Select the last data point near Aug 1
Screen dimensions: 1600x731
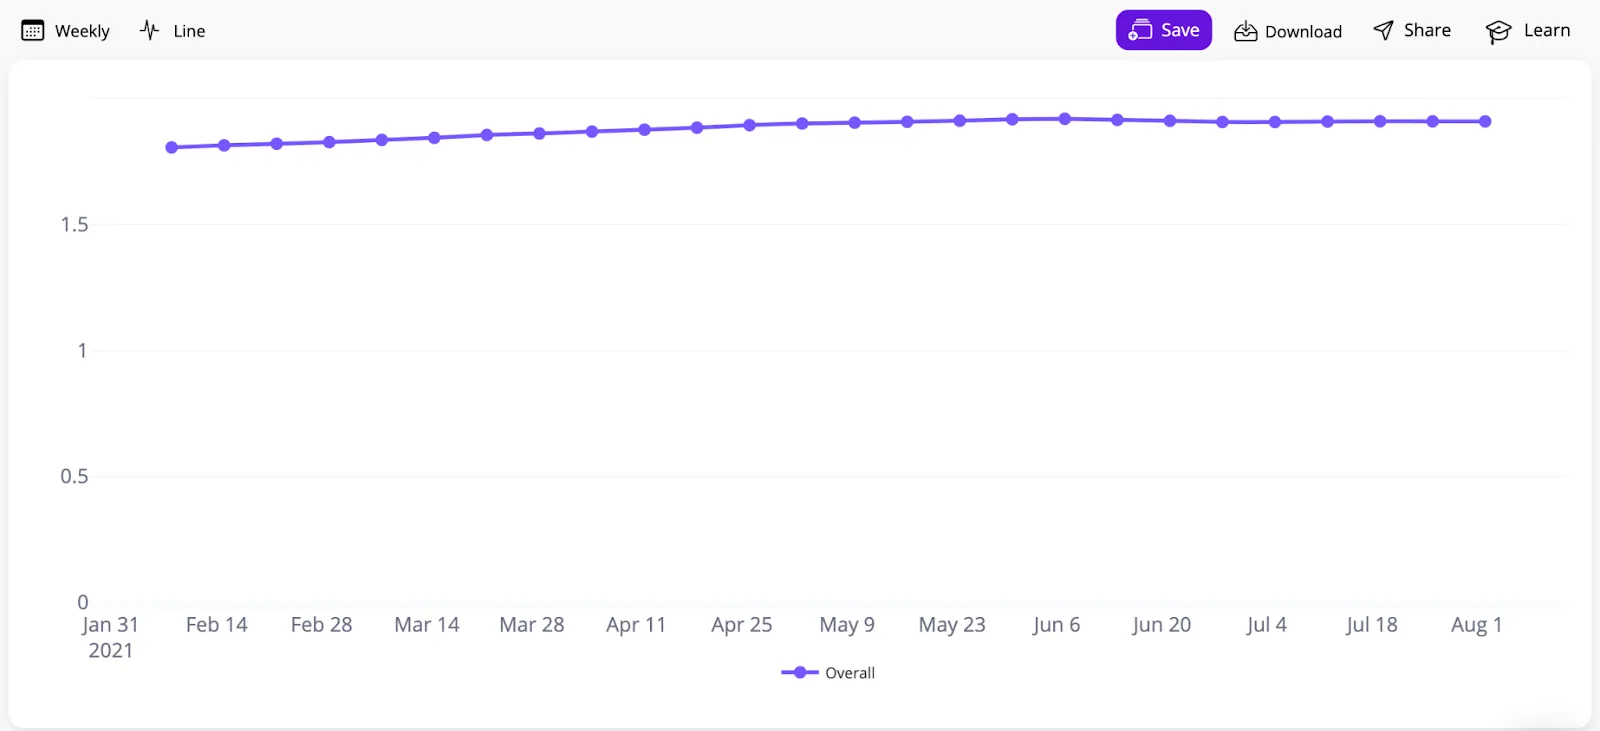1485,121
